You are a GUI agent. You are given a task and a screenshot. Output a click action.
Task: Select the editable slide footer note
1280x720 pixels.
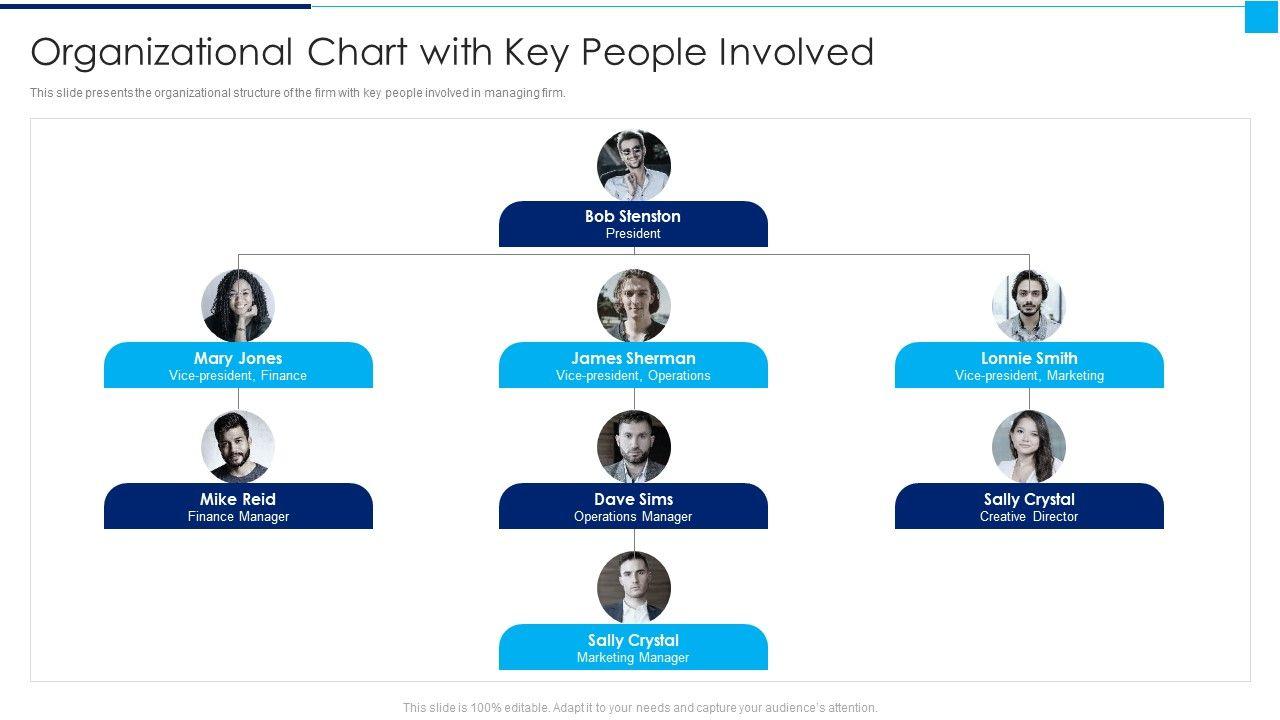click(x=640, y=707)
